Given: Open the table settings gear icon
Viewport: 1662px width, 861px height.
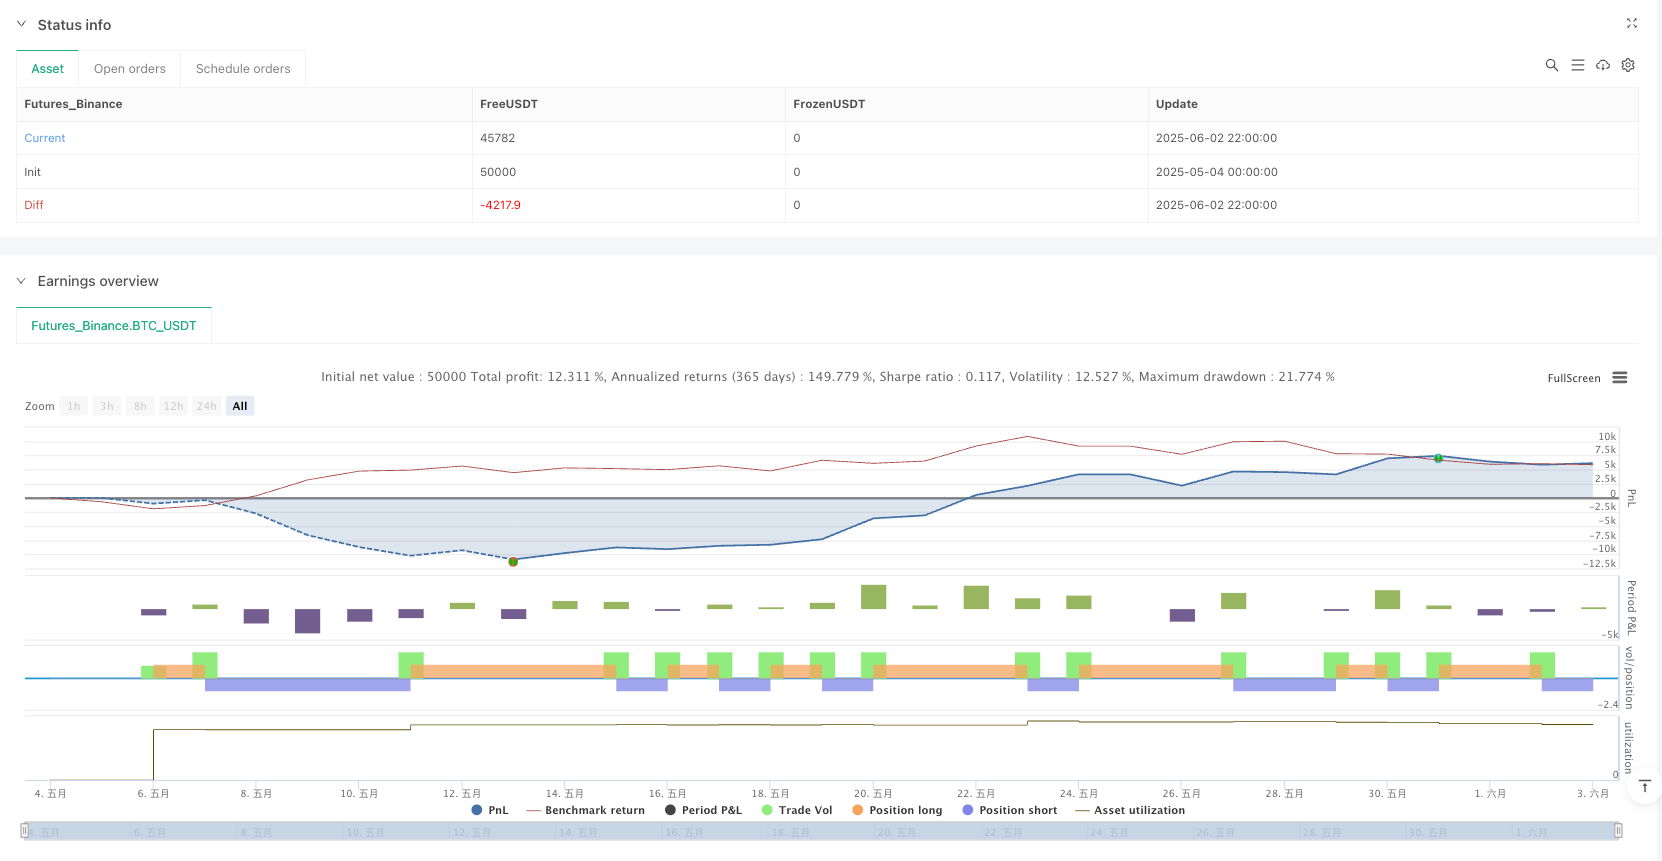Looking at the screenshot, I should tap(1628, 65).
